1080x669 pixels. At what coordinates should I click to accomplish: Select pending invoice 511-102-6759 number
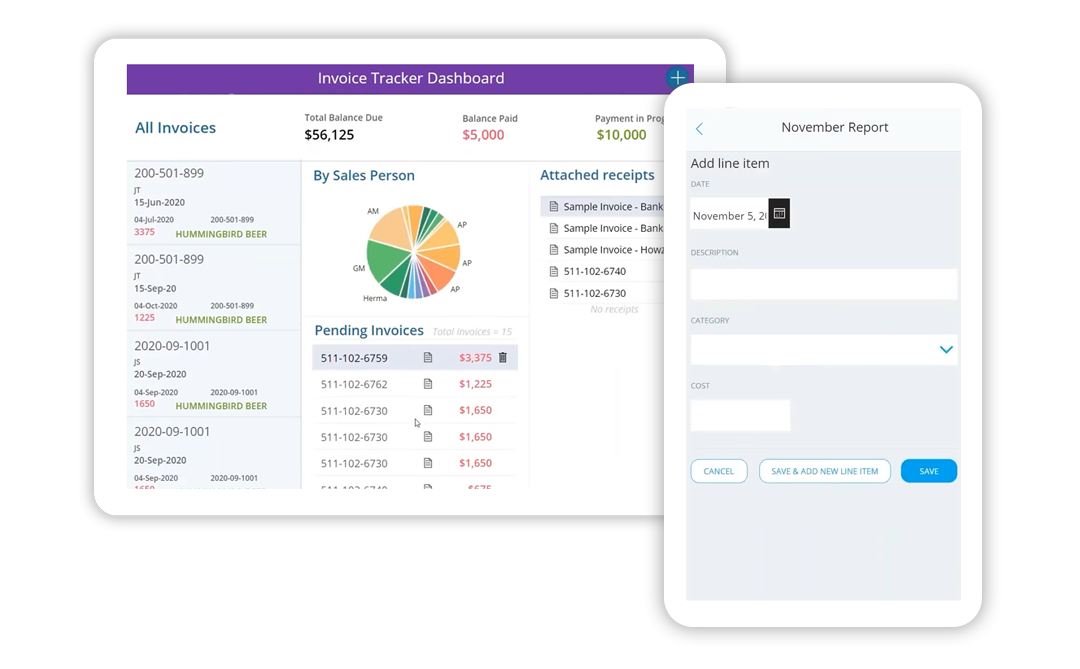354,358
